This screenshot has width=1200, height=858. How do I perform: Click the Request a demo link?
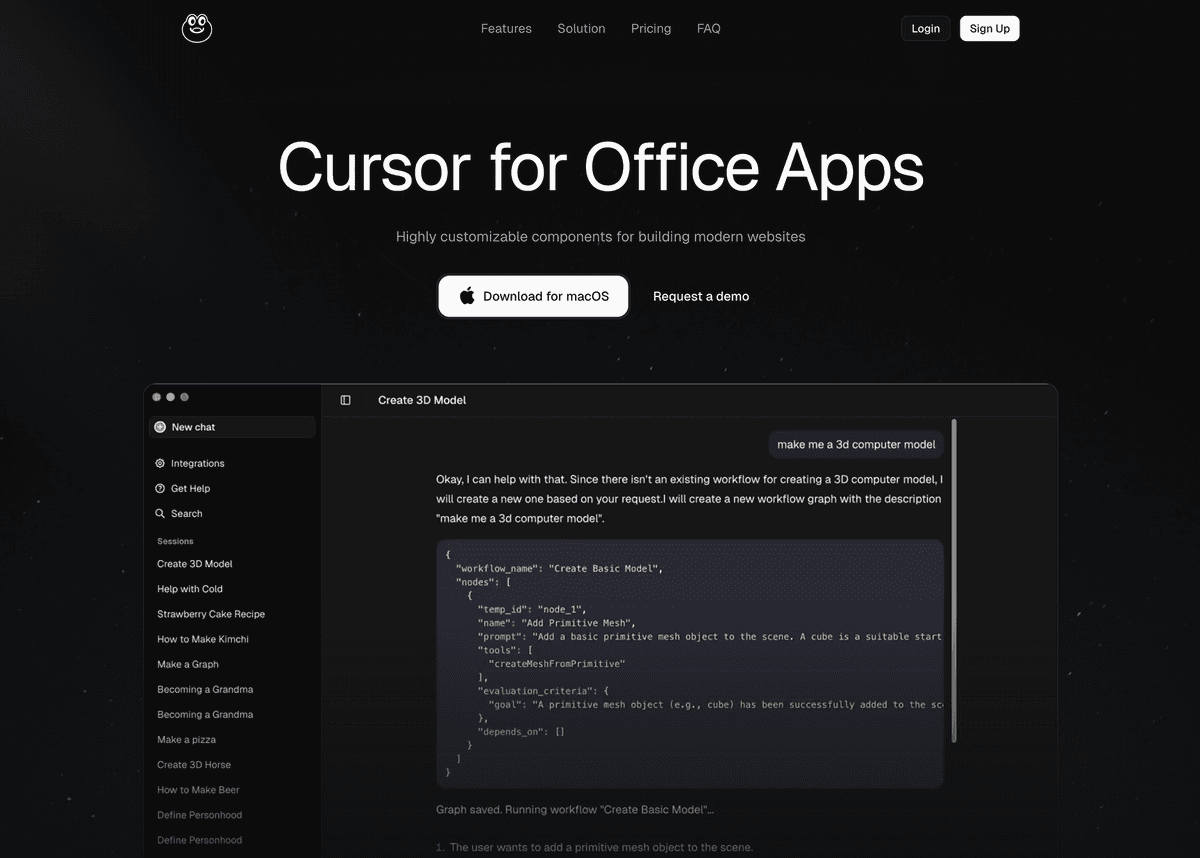tap(701, 296)
